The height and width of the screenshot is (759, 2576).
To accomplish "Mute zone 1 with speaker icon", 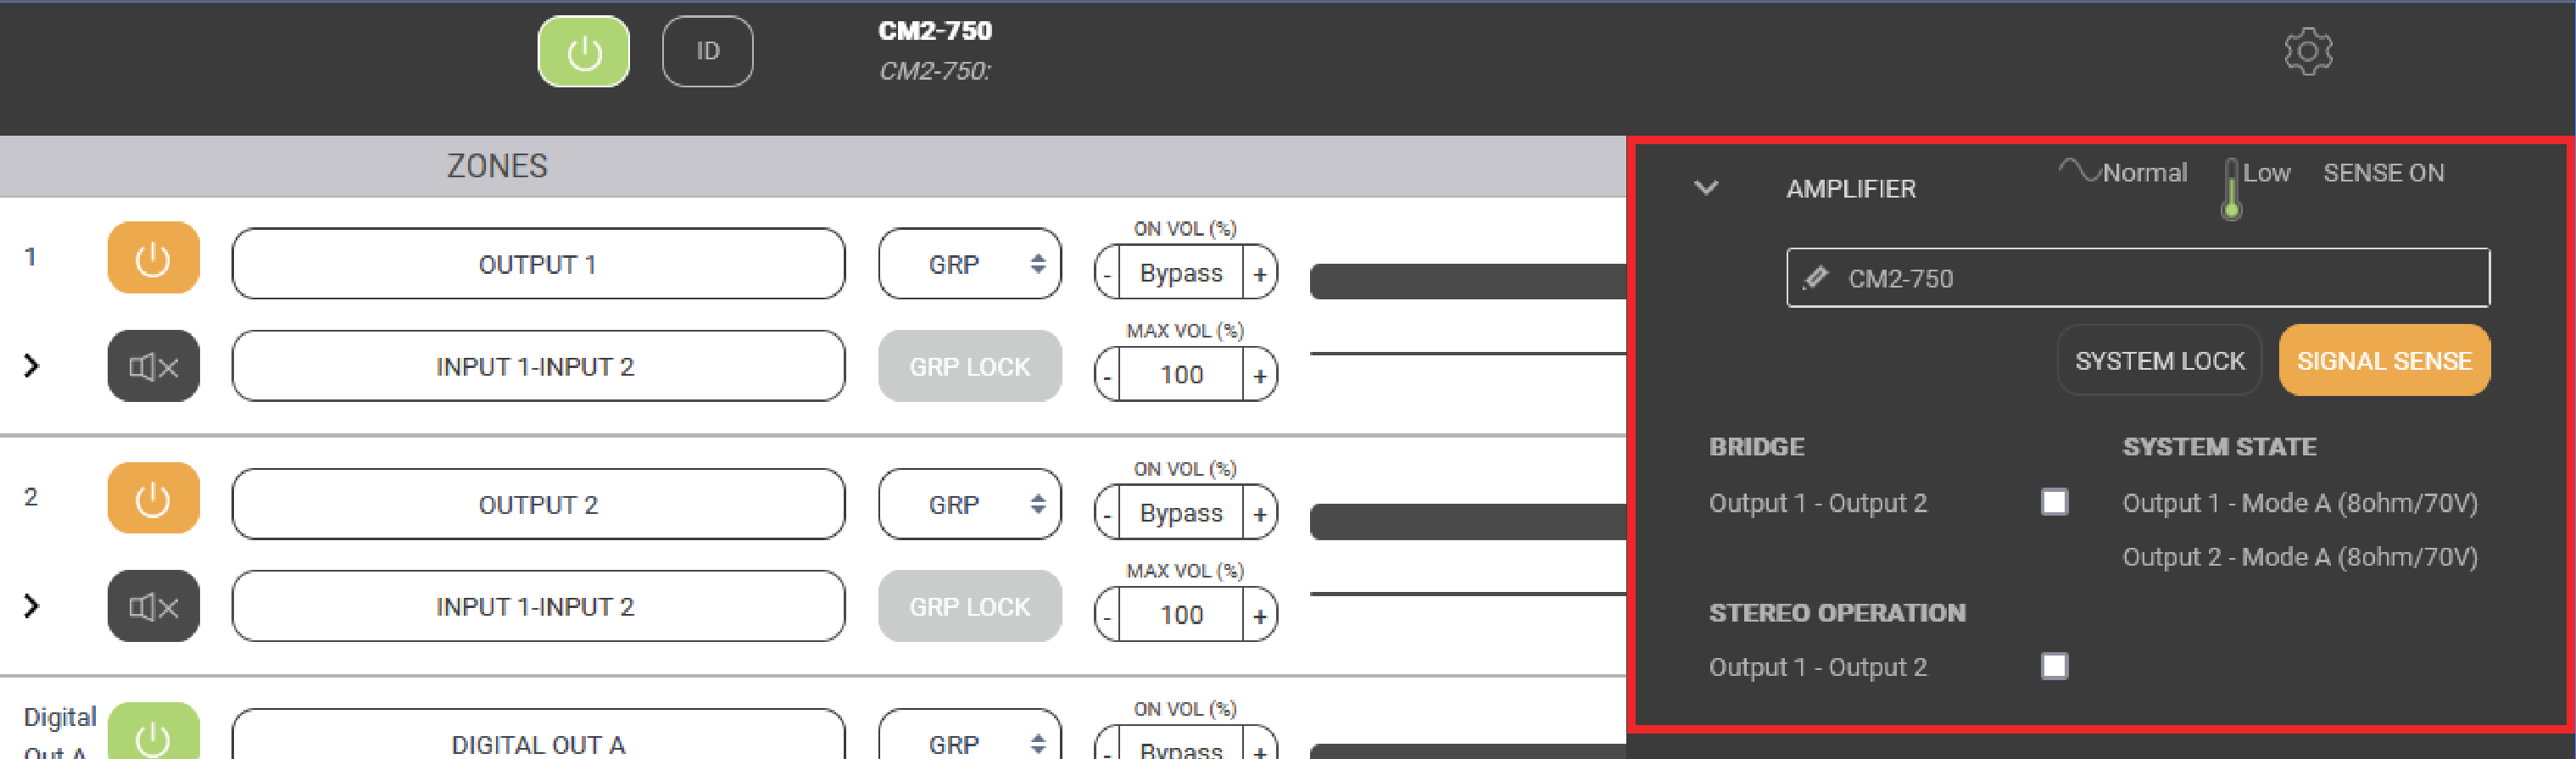I will click(153, 367).
